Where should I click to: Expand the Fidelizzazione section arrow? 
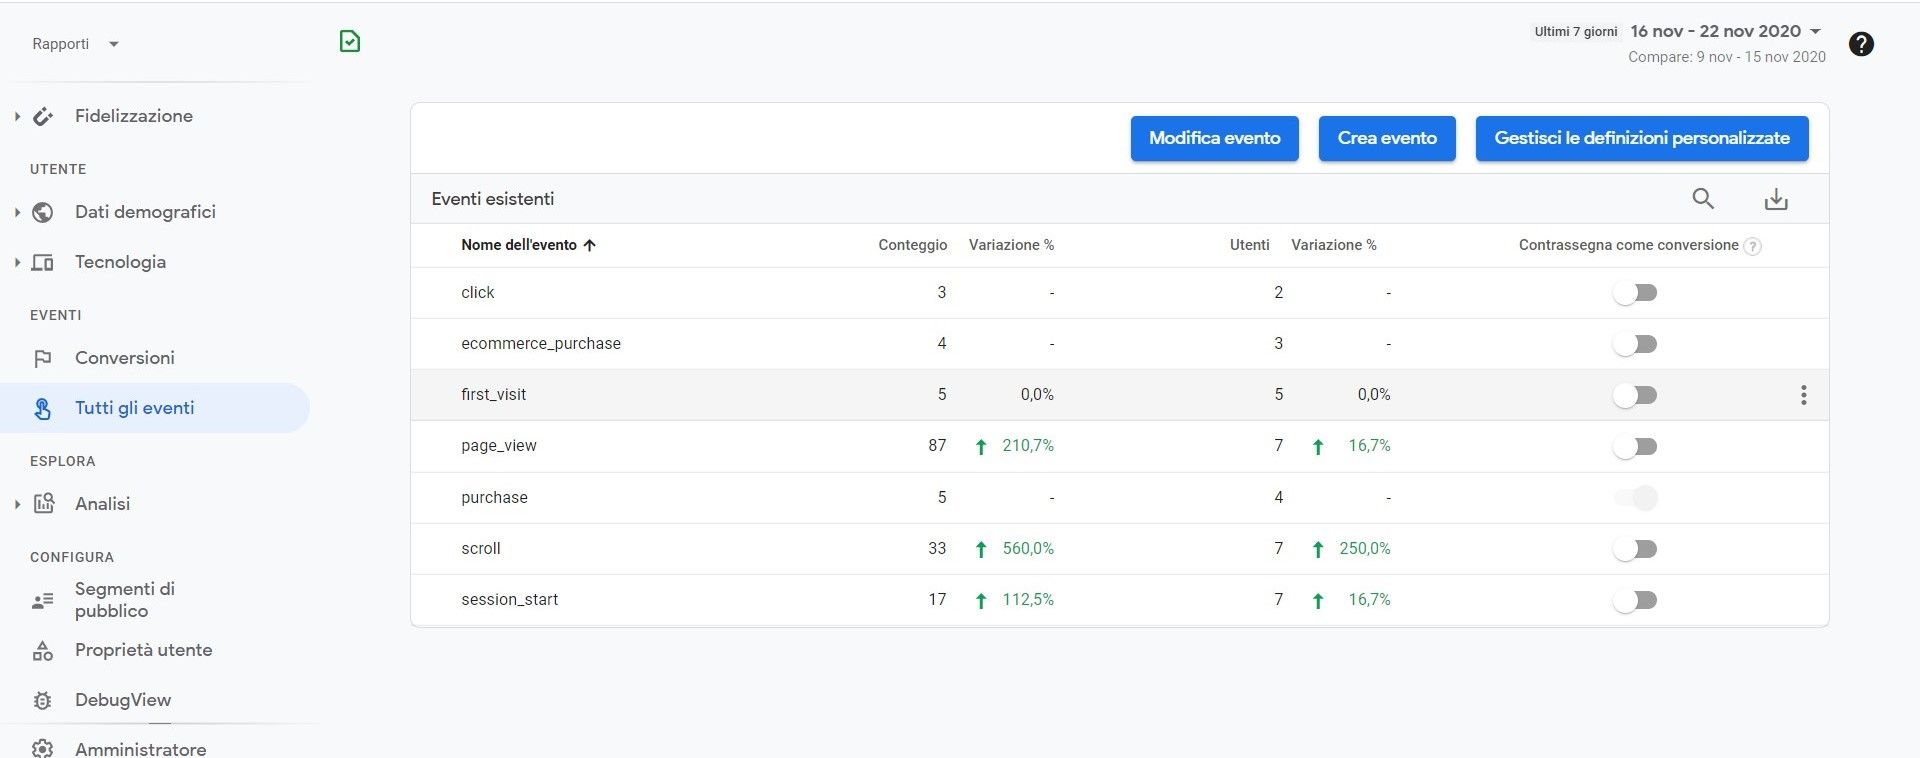17,117
